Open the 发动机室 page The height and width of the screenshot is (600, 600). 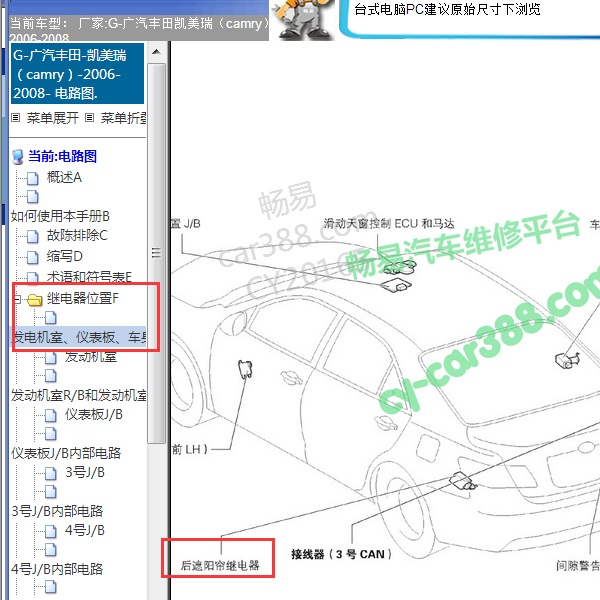[91, 357]
